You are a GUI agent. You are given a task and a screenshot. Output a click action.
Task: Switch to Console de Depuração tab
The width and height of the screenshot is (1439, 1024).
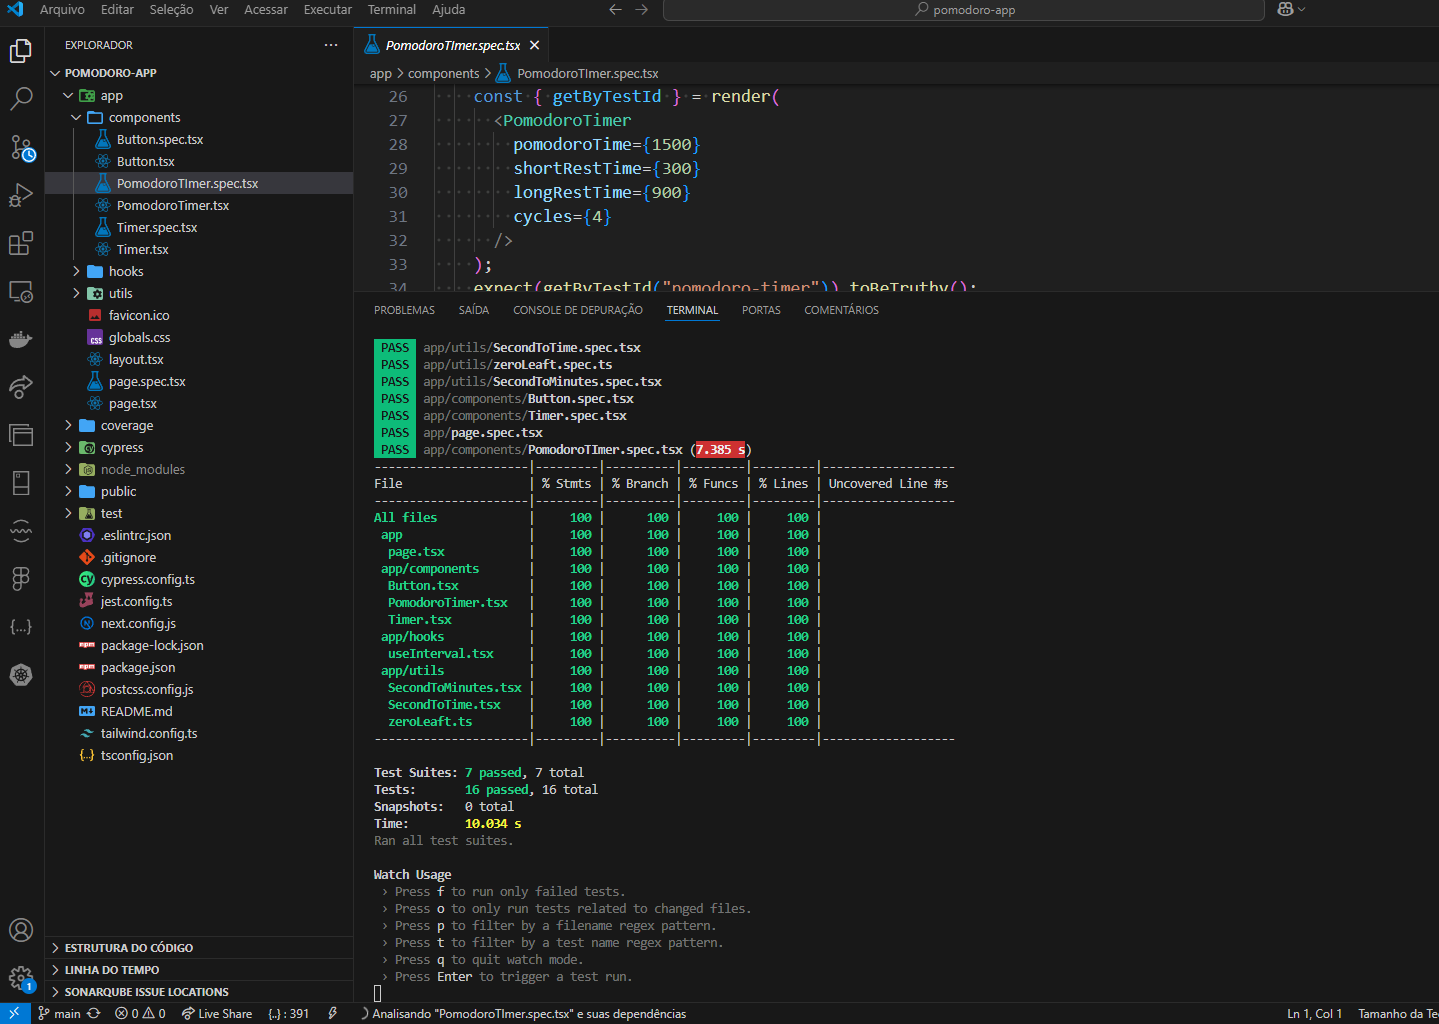(578, 310)
